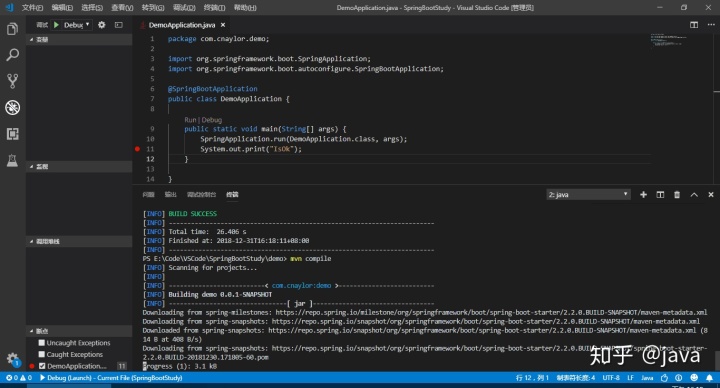This screenshot has width=720, height=388.
Task: Open the Debug configuration dropdown
Action: coord(76,25)
